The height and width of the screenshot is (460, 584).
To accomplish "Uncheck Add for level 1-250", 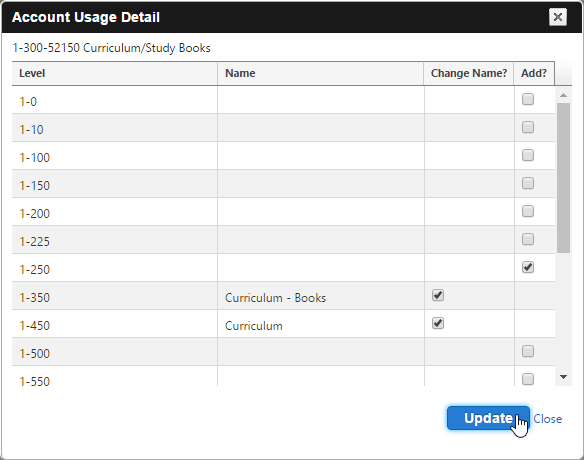I will click(528, 267).
